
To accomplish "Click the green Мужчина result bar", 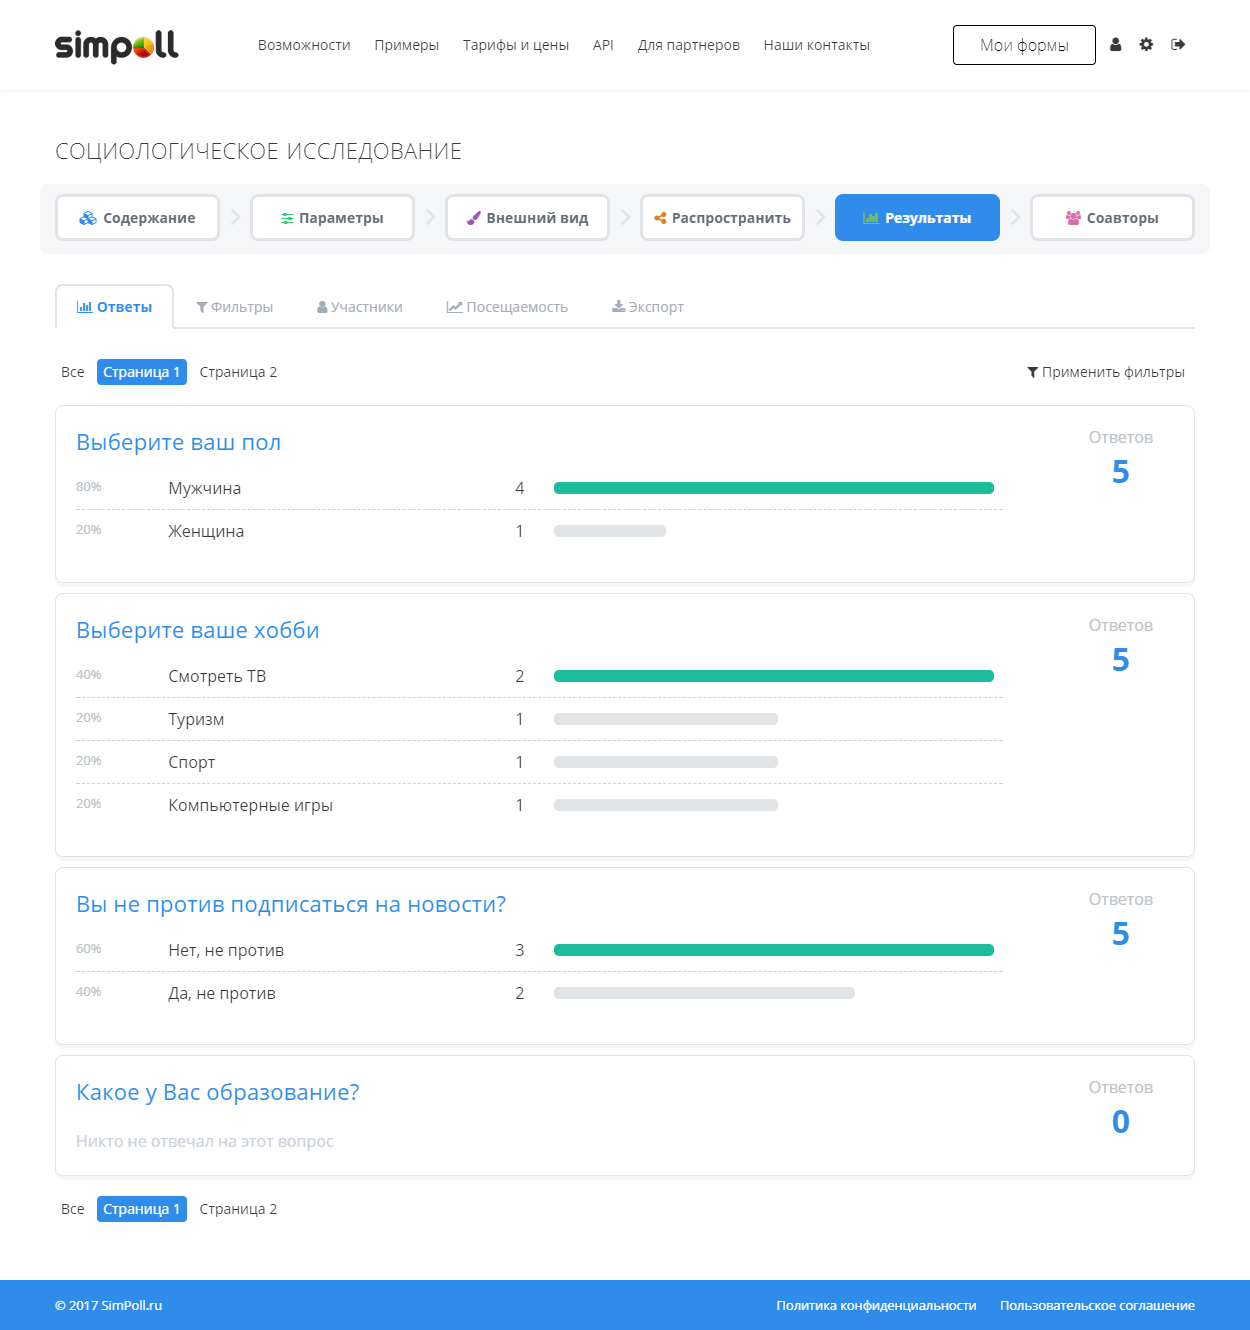I will tap(773, 488).
